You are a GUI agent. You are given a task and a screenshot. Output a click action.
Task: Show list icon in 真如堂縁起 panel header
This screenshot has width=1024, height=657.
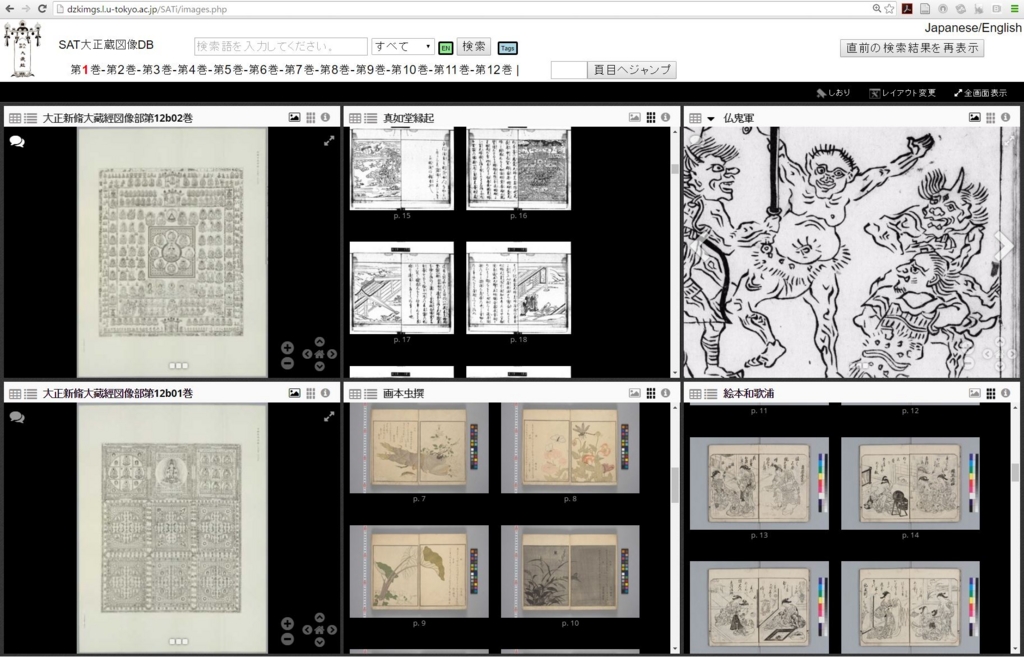[370, 118]
